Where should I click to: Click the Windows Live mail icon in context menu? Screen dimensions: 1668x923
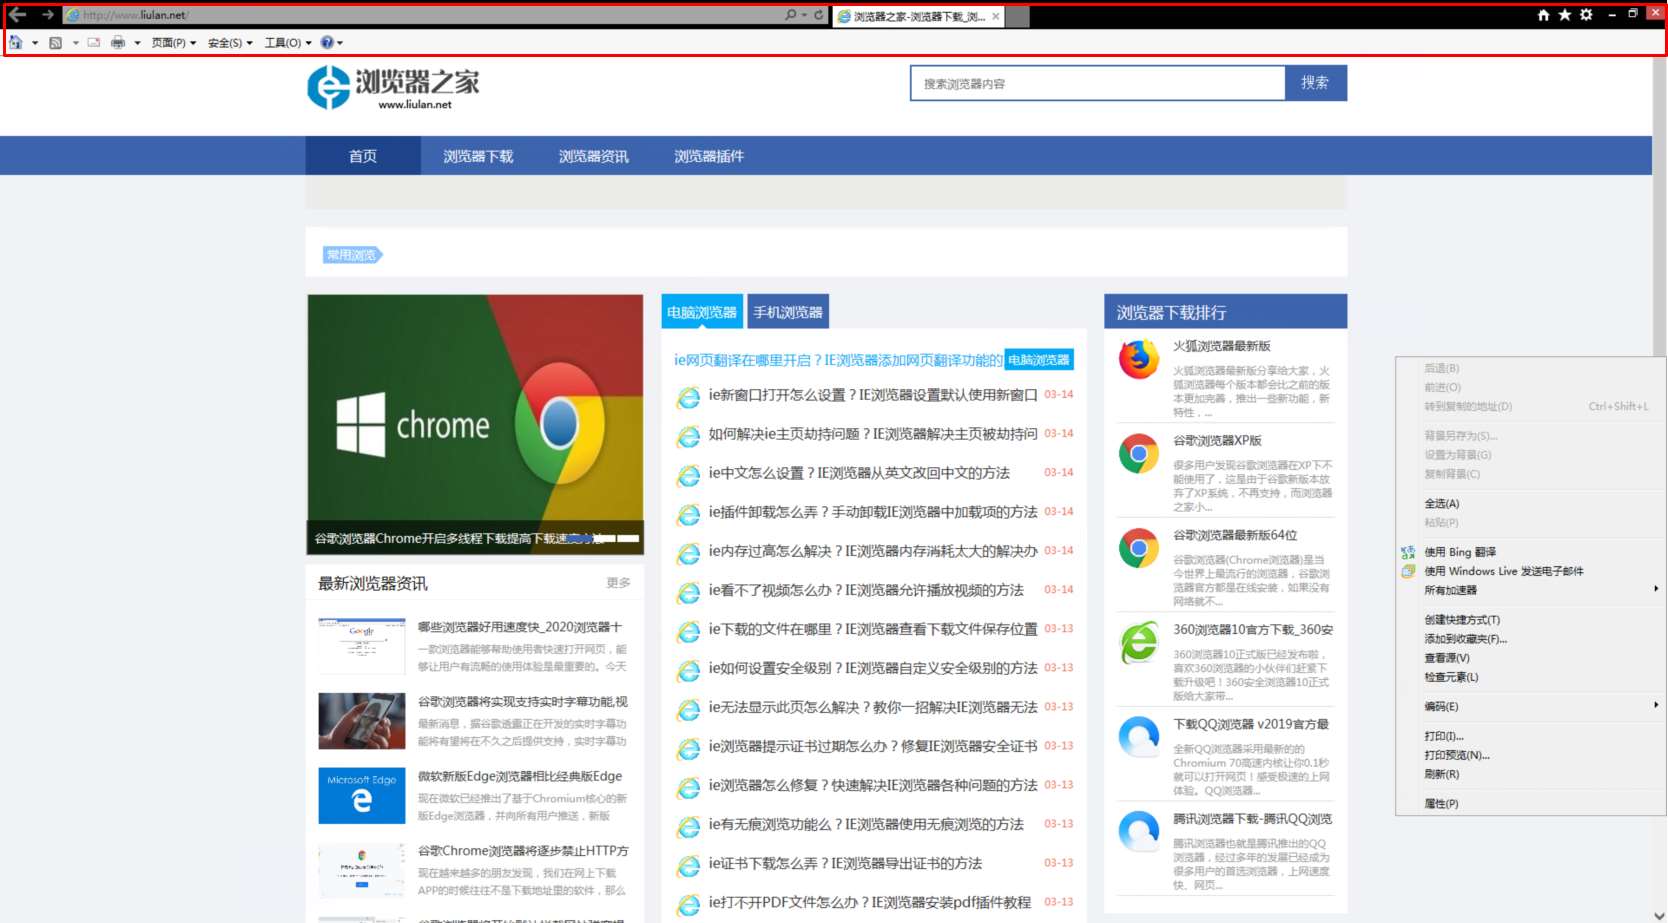point(1408,571)
